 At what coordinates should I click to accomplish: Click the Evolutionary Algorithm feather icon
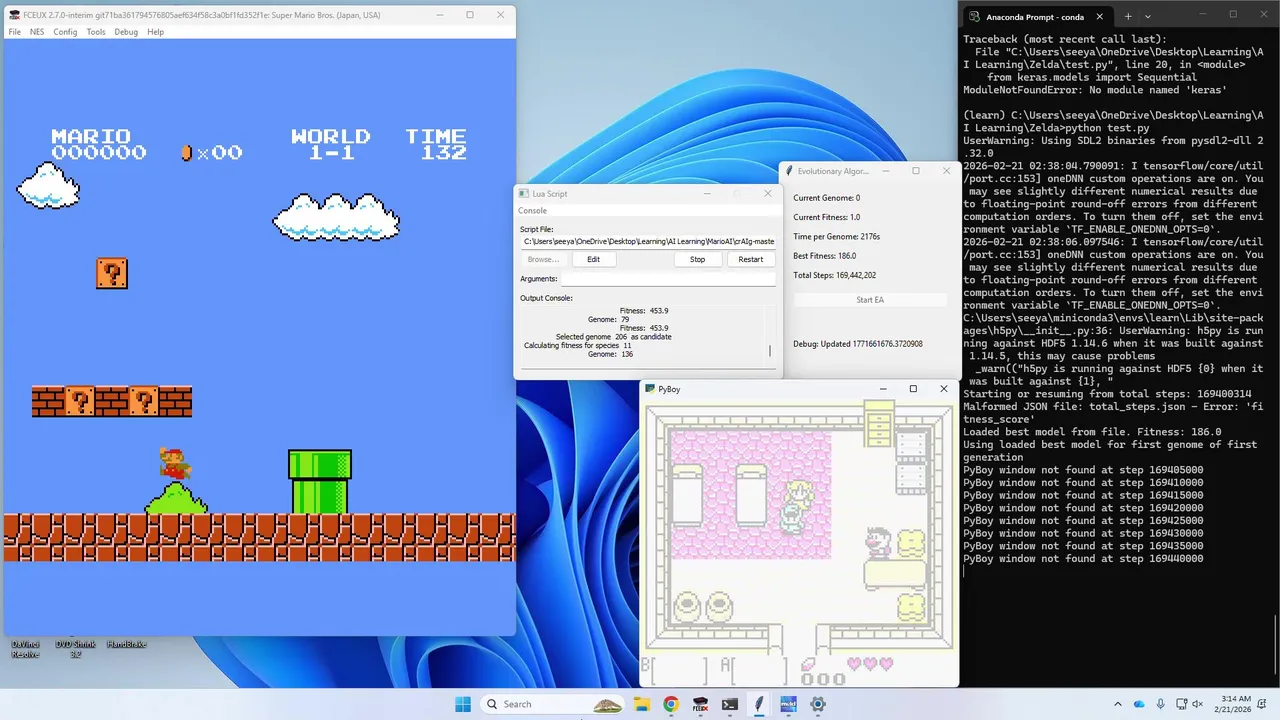tap(788, 171)
